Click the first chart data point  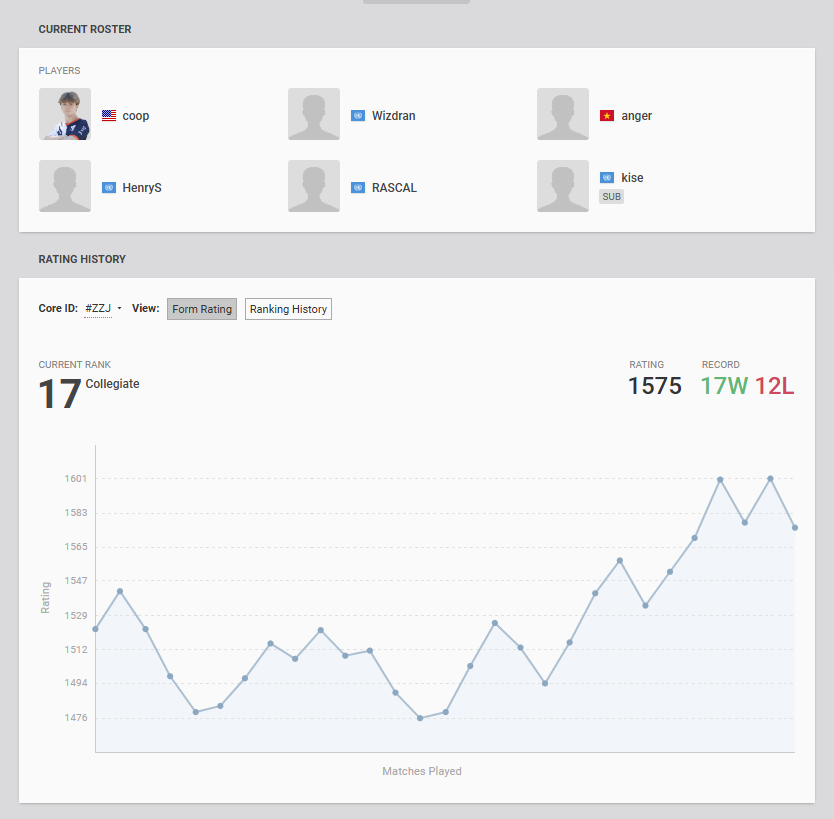pyautogui.click(x=96, y=629)
